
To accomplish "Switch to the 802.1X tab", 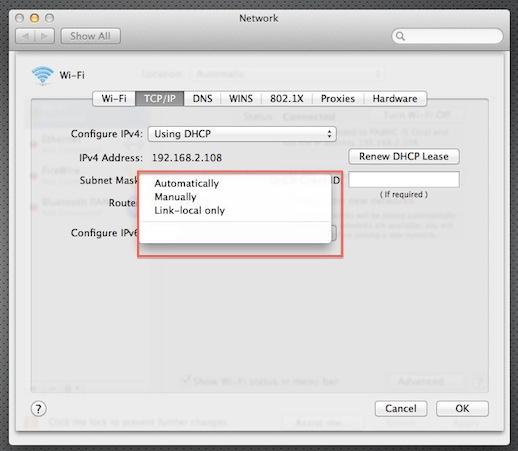I will pyautogui.click(x=287, y=99).
